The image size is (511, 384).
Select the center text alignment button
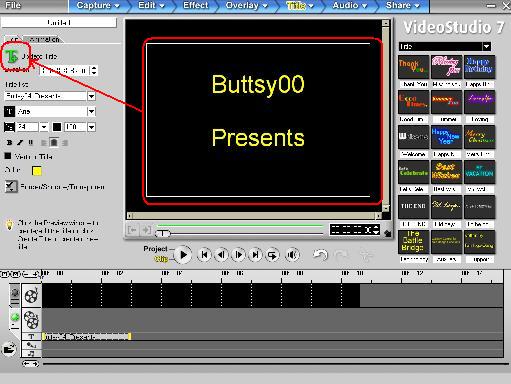(54, 143)
